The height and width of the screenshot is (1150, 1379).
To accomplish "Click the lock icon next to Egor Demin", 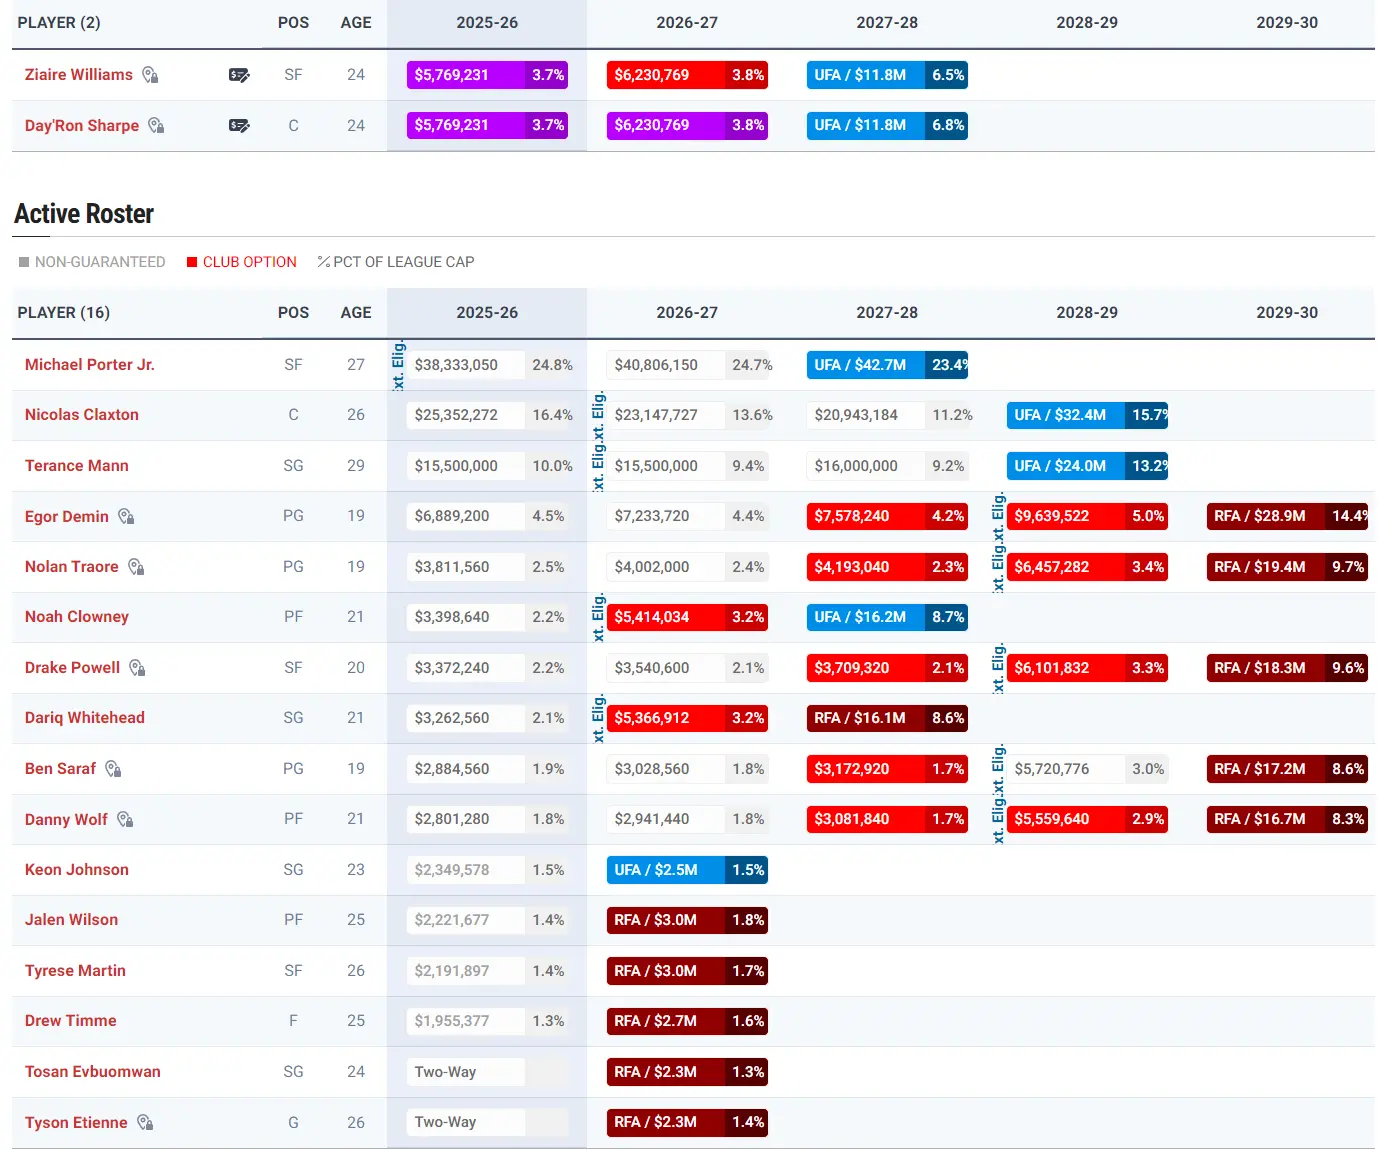I will pos(126,517).
